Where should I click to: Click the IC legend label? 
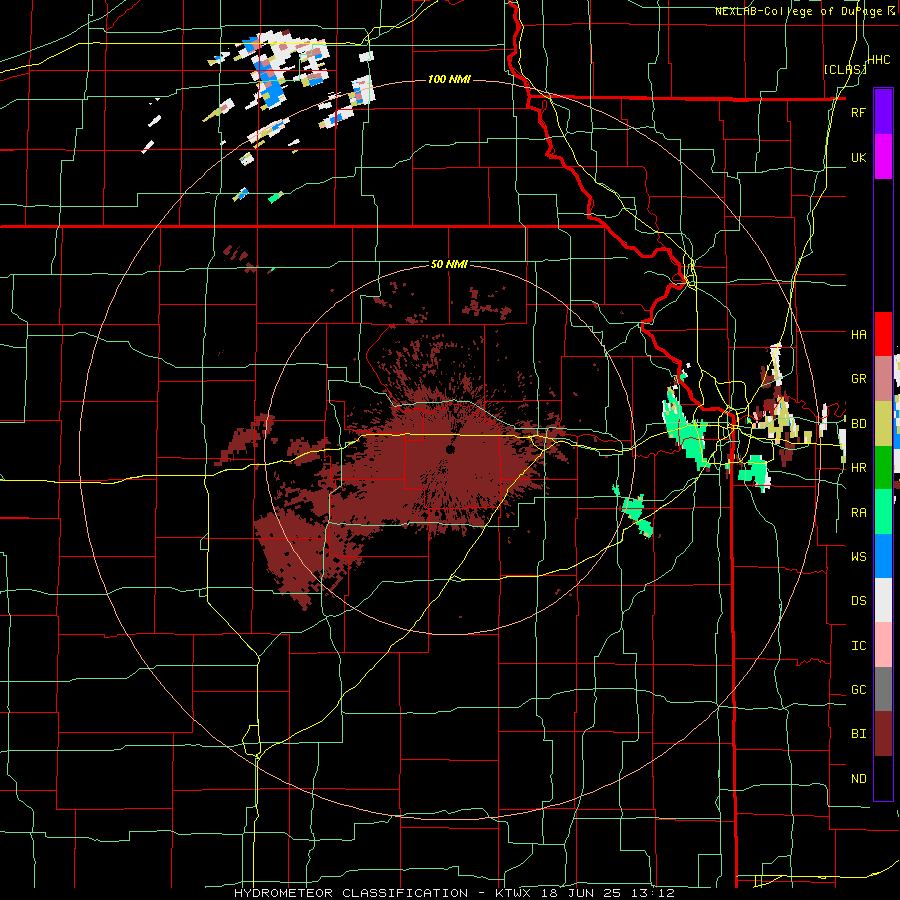coord(858,645)
